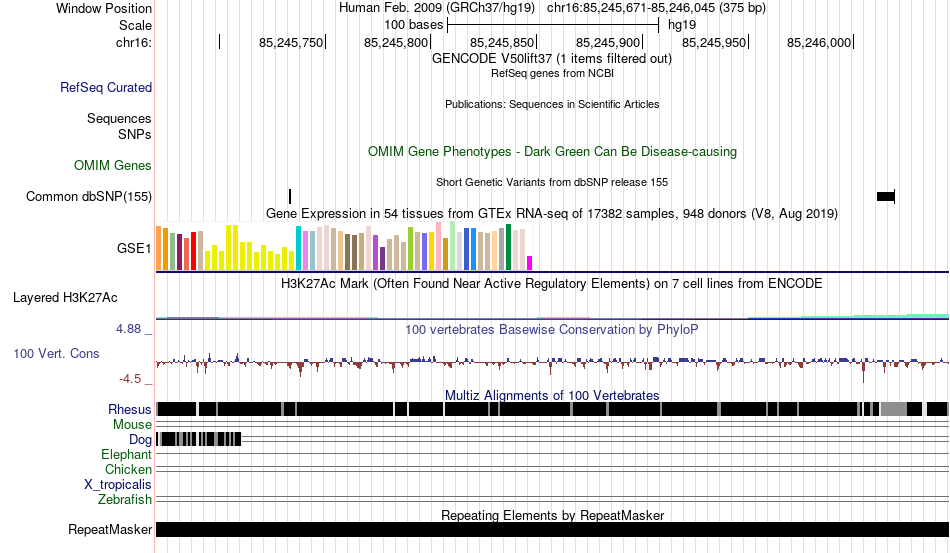The width and height of the screenshot is (950, 553).
Task: Click the OMIM Gene Phenotypes track title
Action: (552, 151)
